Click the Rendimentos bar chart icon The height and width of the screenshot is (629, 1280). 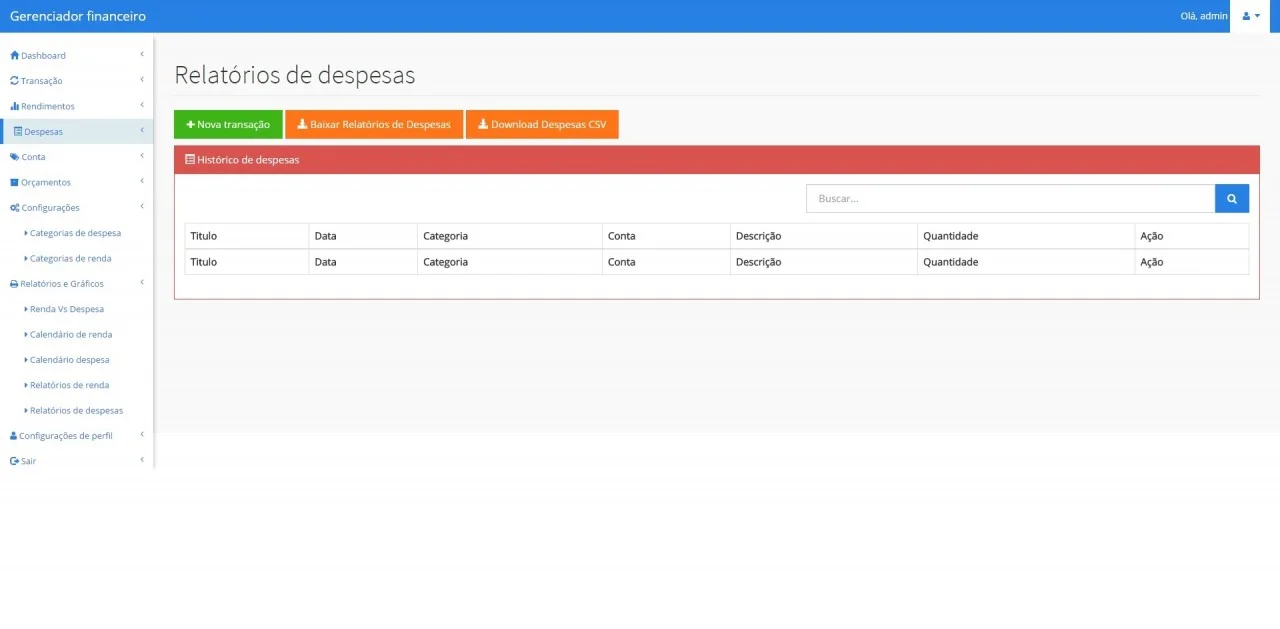pos(14,106)
